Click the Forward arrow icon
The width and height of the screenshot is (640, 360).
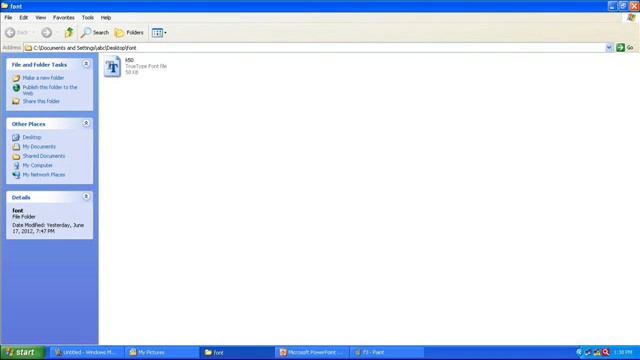pyautogui.click(x=47, y=32)
